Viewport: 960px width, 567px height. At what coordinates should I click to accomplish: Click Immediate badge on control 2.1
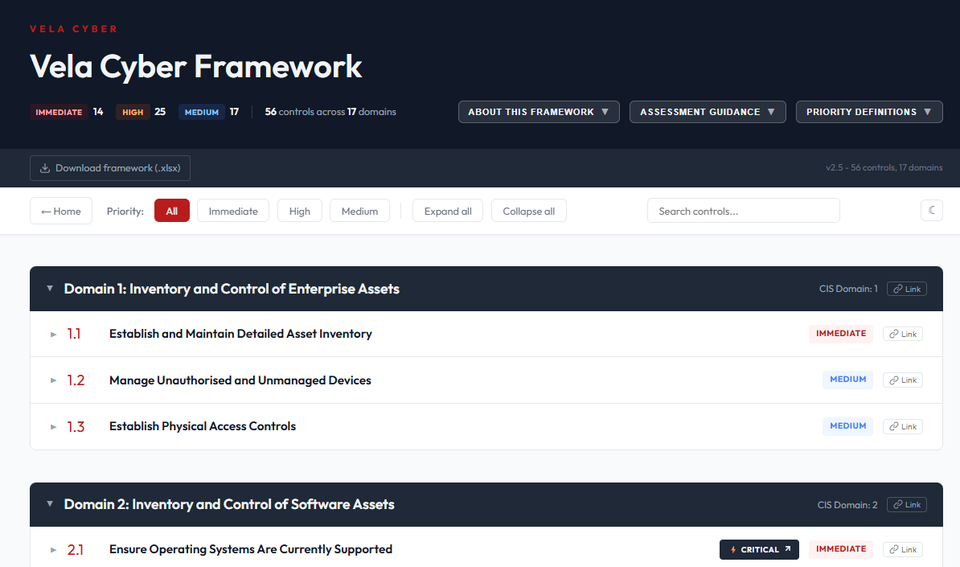pos(841,549)
